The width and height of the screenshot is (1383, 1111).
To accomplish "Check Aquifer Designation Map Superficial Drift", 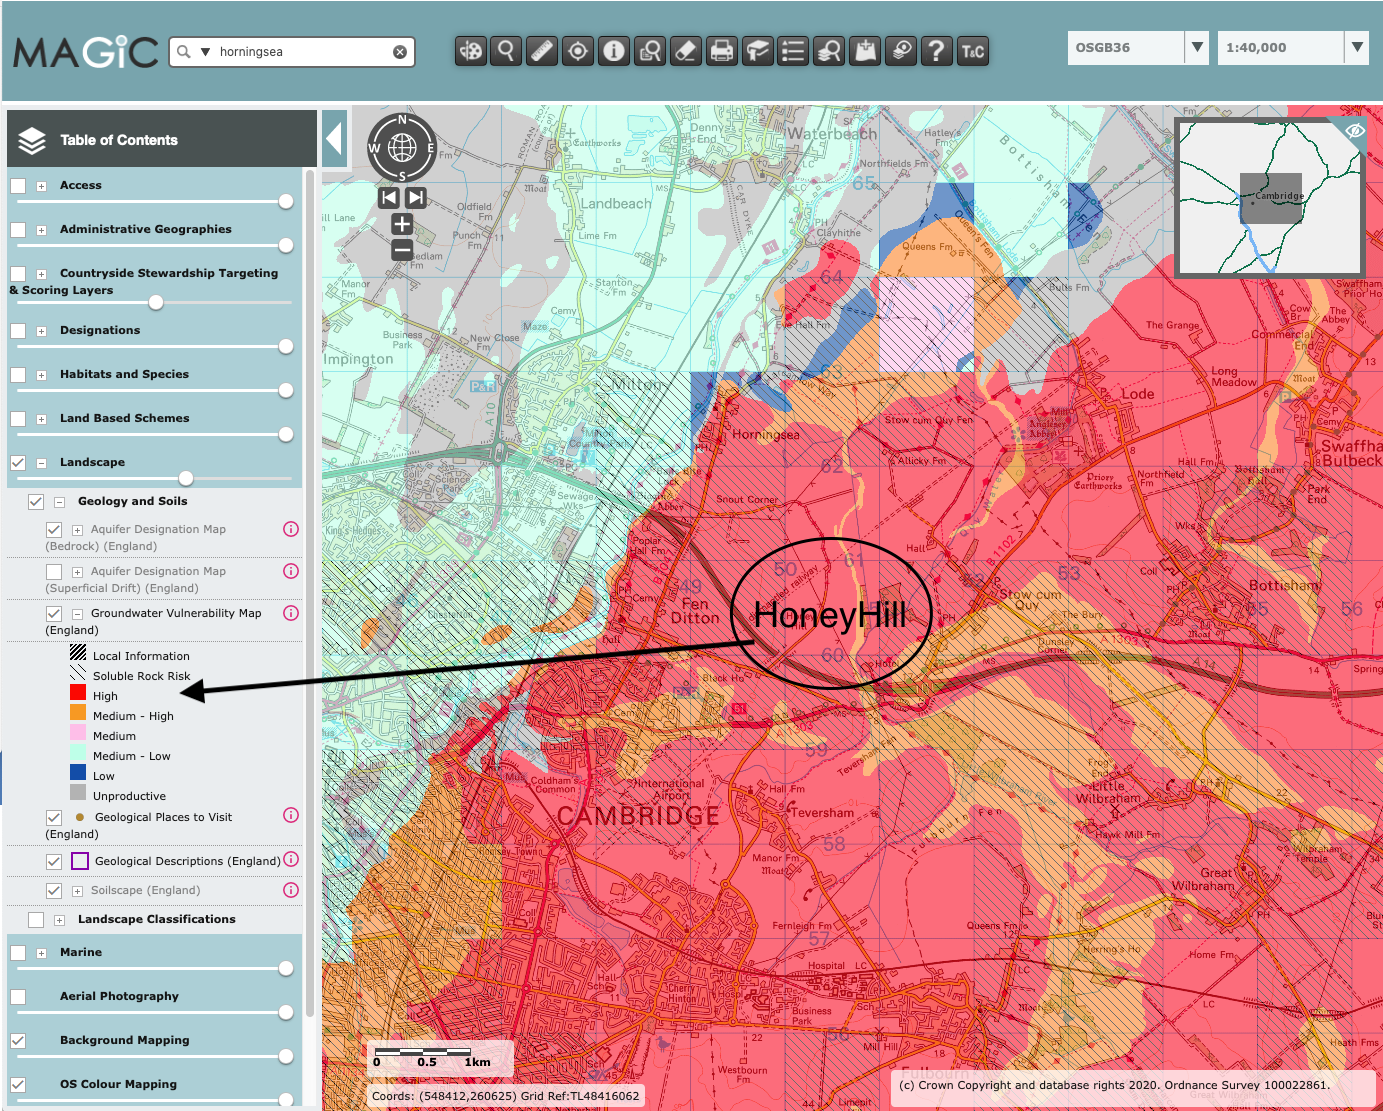I will point(54,572).
